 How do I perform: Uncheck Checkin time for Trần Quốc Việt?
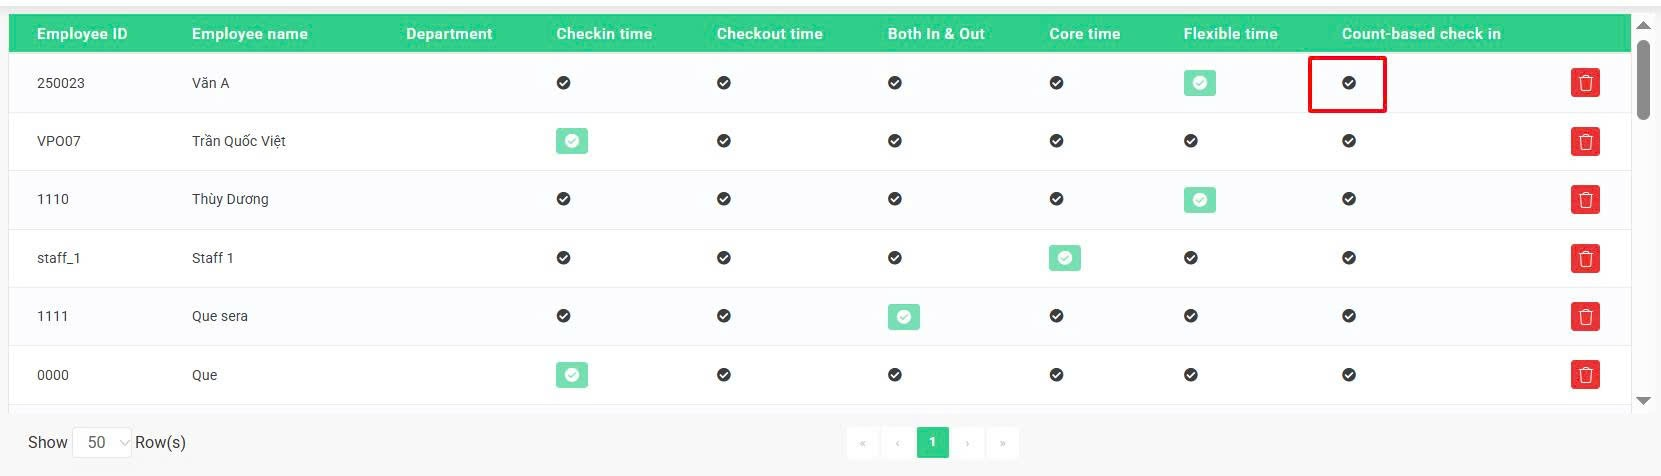click(572, 141)
